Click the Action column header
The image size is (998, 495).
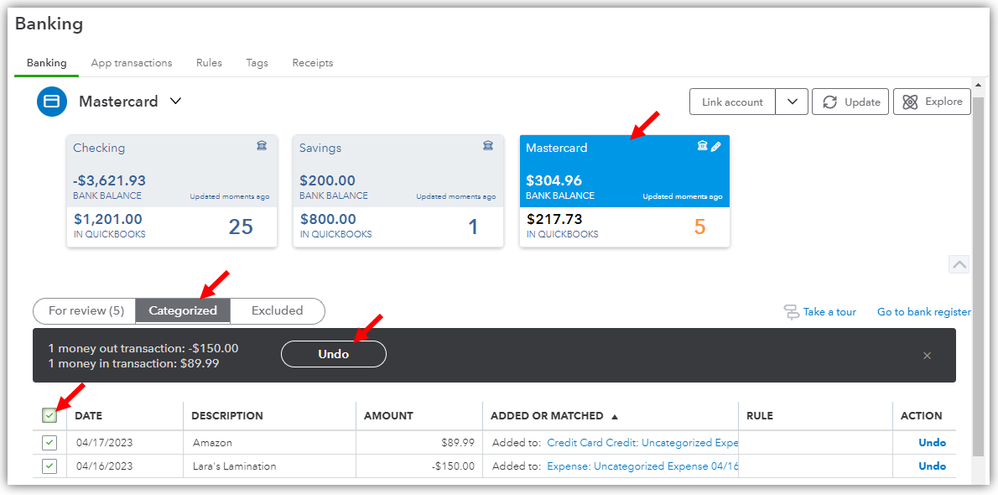point(921,416)
